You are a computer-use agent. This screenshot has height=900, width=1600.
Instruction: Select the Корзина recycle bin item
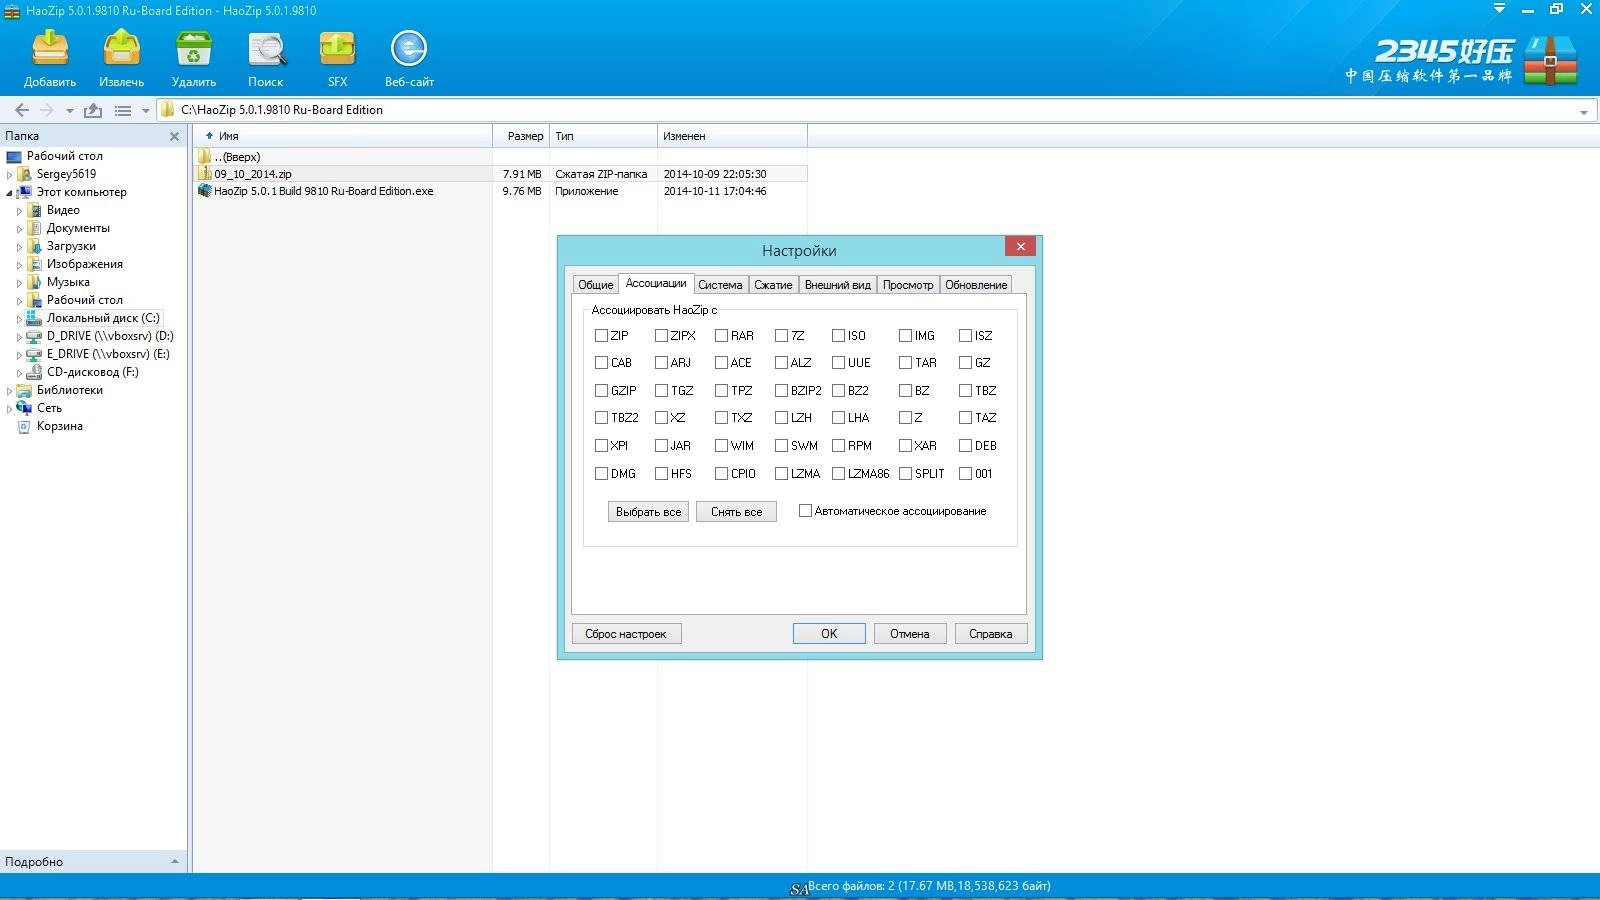click(x=60, y=426)
